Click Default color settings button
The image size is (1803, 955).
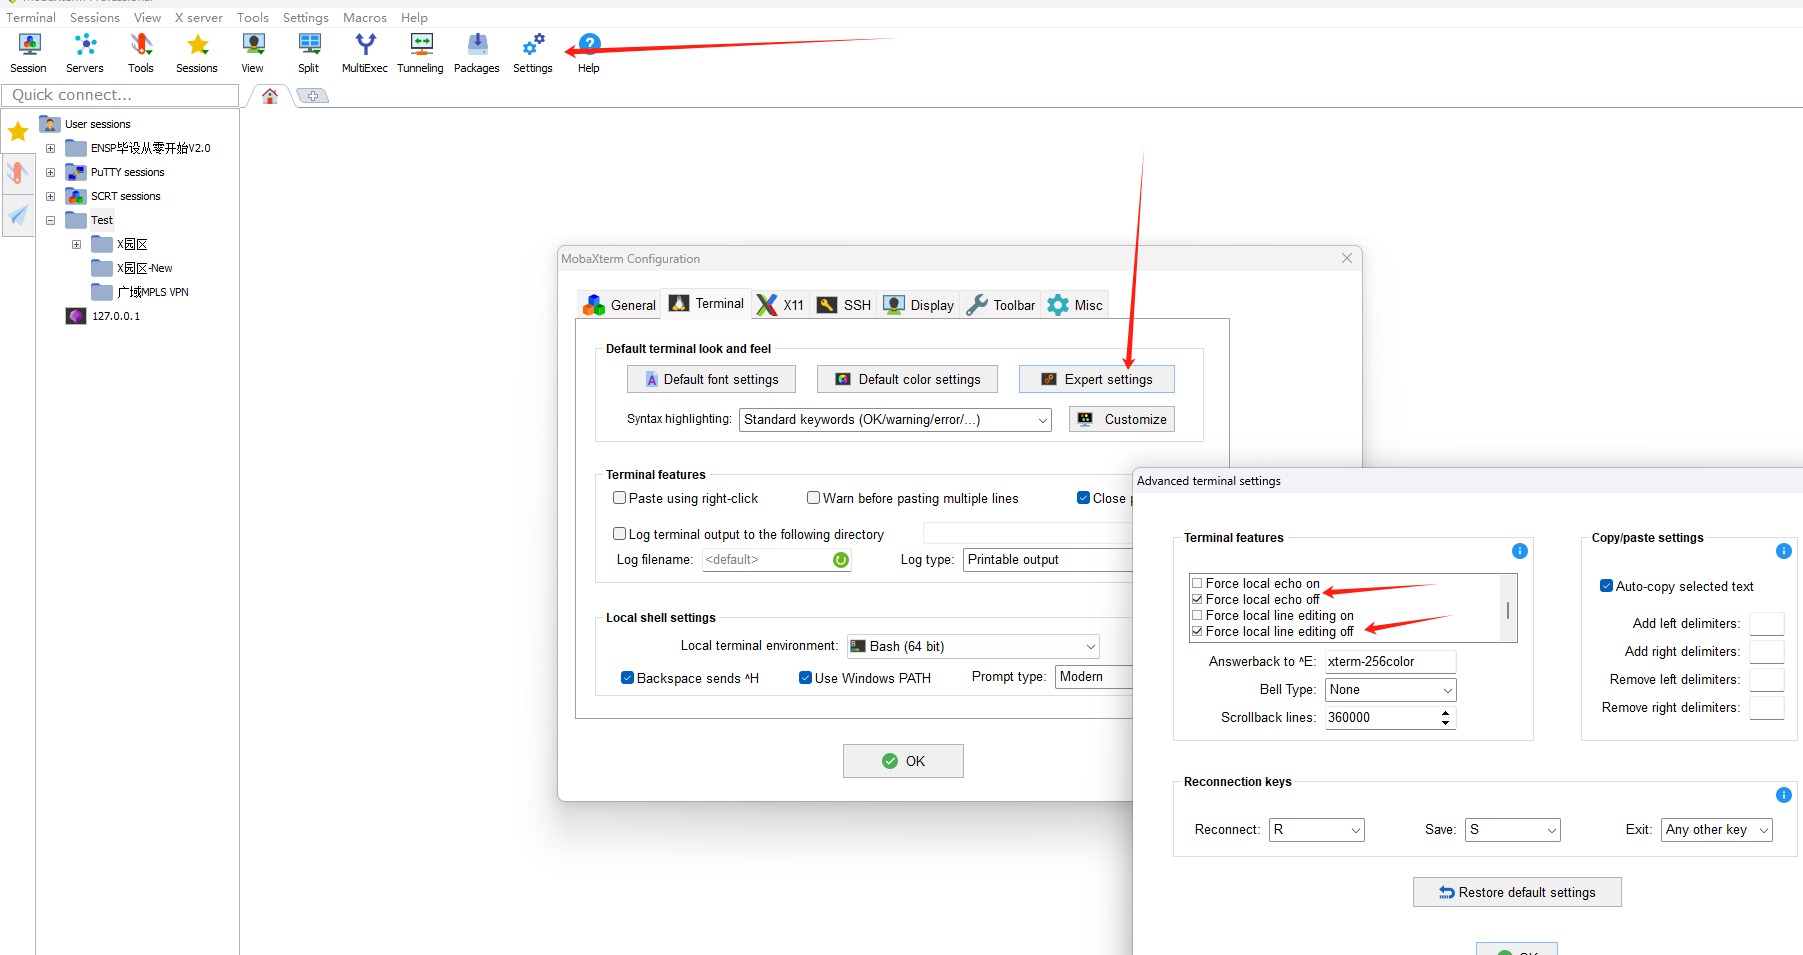click(907, 380)
